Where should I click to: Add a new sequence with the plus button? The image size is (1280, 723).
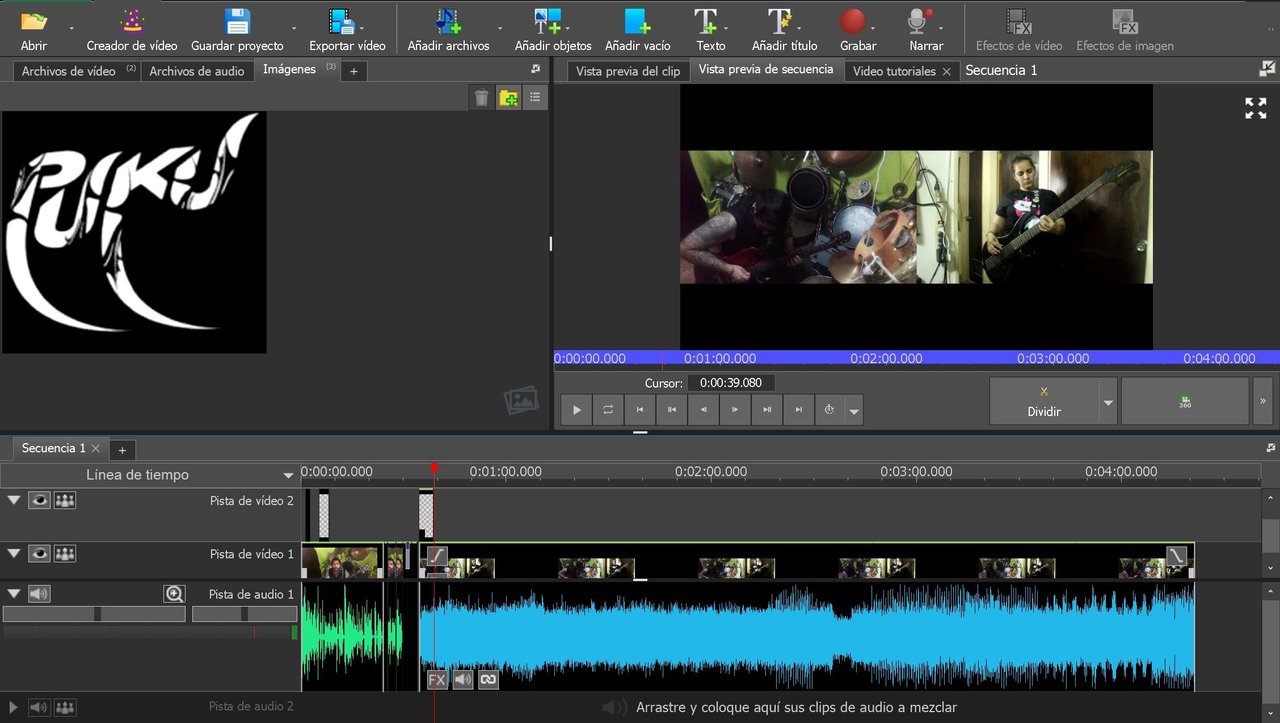click(x=122, y=450)
